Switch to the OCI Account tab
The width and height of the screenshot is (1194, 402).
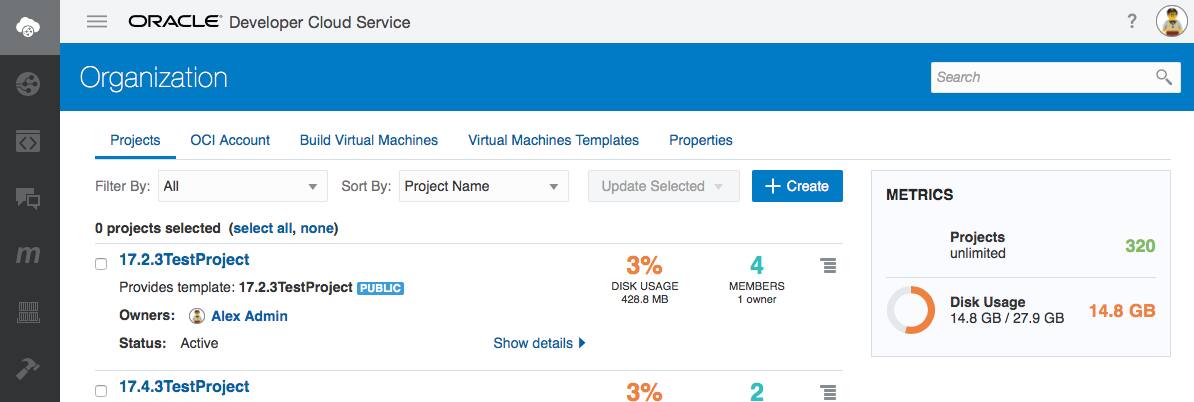pos(230,140)
